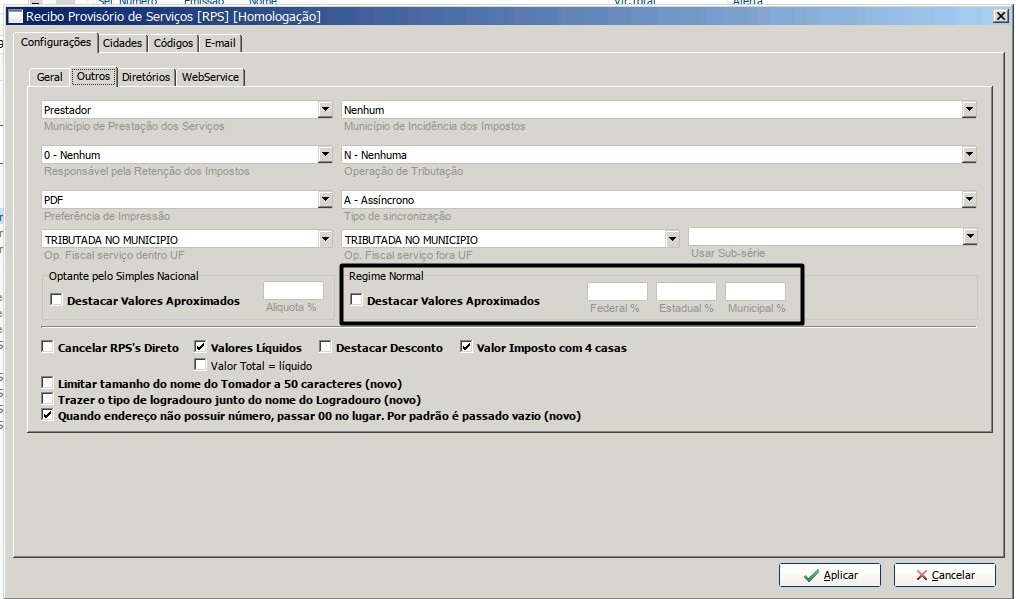Toggle Valor Imposto com 4 casas
The width and height of the screenshot is (1016, 599).
[466, 348]
